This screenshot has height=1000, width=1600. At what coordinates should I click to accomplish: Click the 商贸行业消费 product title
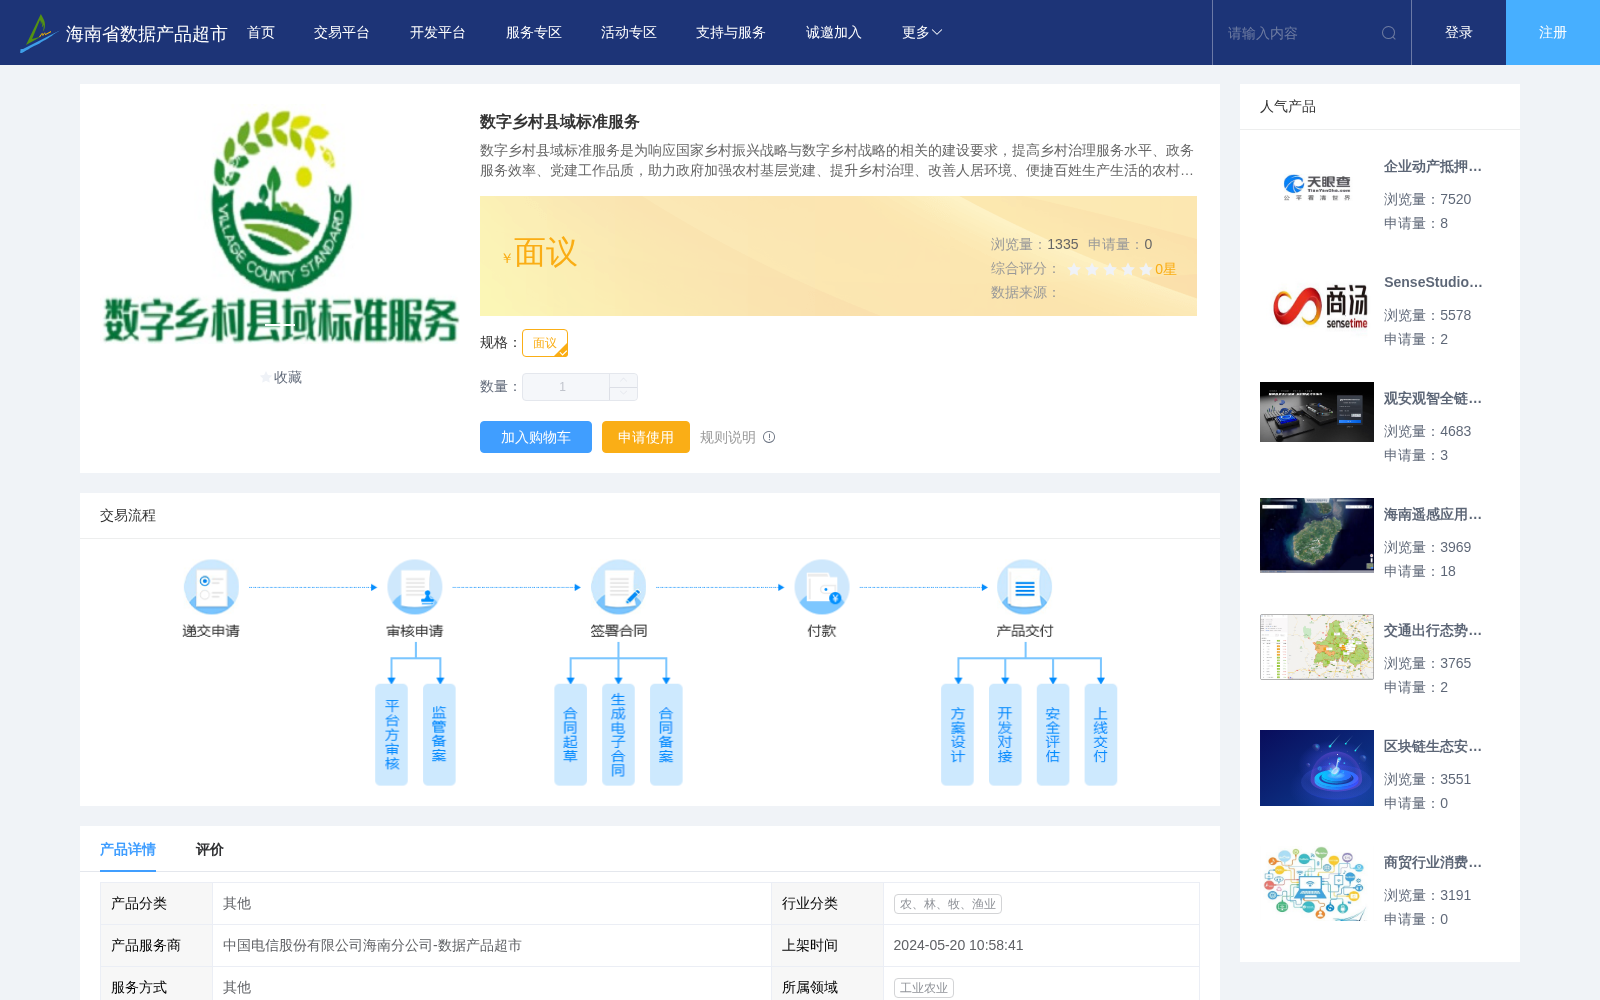1433,862
